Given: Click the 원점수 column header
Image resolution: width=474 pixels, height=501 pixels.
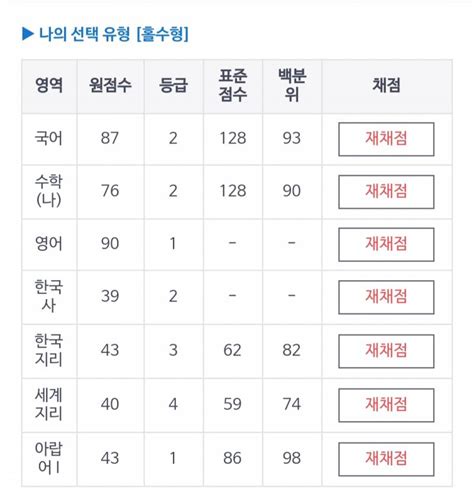Looking at the screenshot, I should [x=110, y=85].
